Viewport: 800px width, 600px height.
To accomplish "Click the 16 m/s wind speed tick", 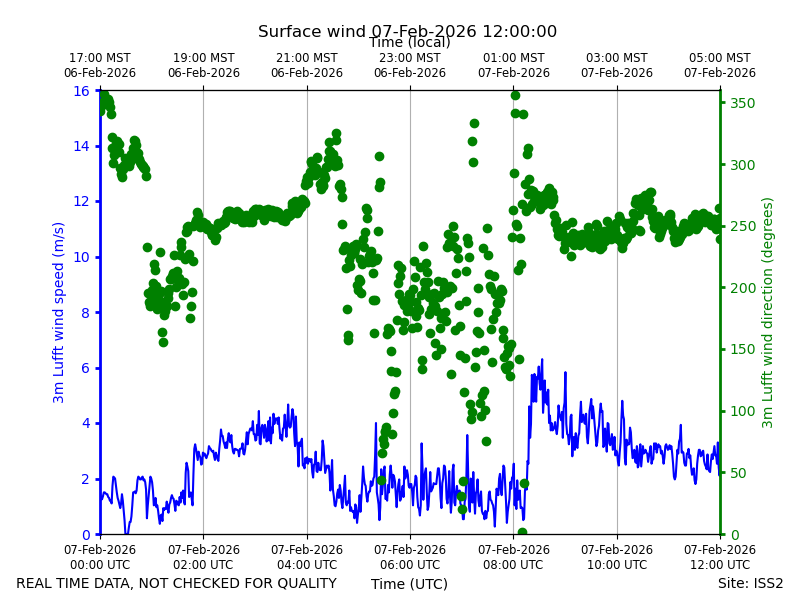I will click(81, 91).
